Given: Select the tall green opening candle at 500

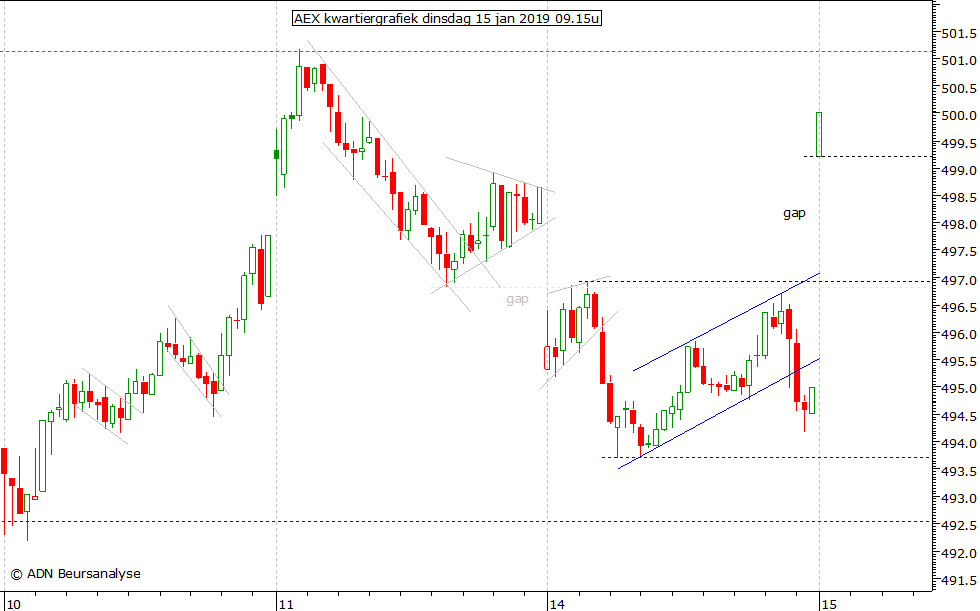Looking at the screenshot, I should pyautogui.click(x=819, y=134).
